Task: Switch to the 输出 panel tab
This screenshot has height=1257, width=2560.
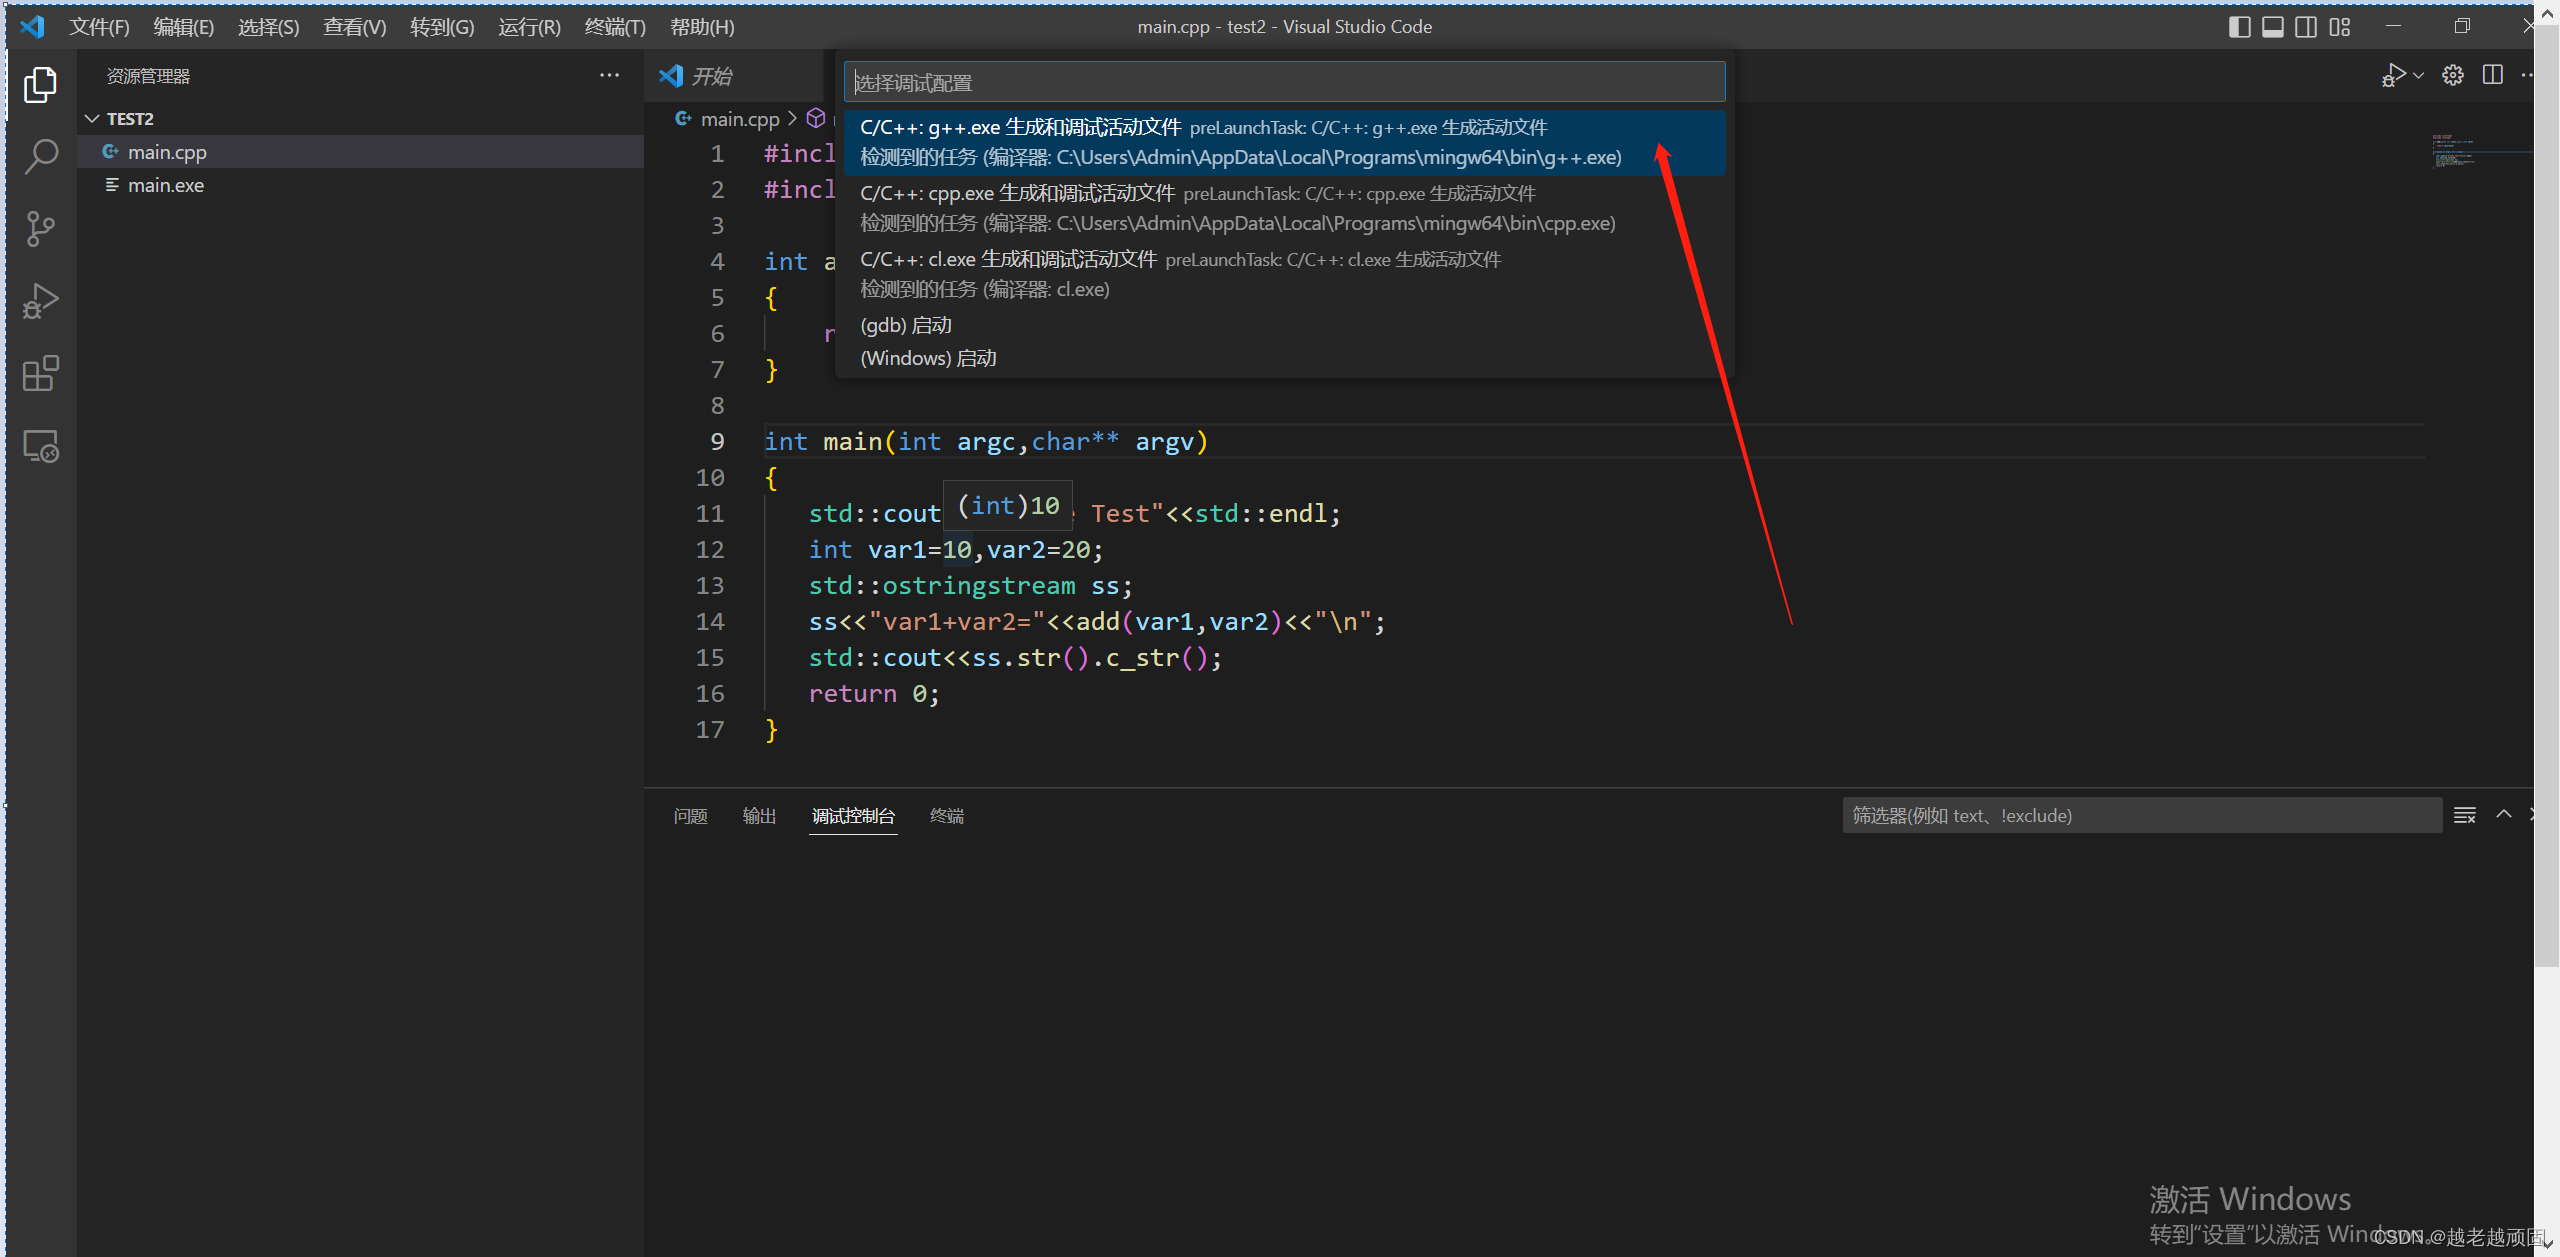Action: click(x=759, y=816)
